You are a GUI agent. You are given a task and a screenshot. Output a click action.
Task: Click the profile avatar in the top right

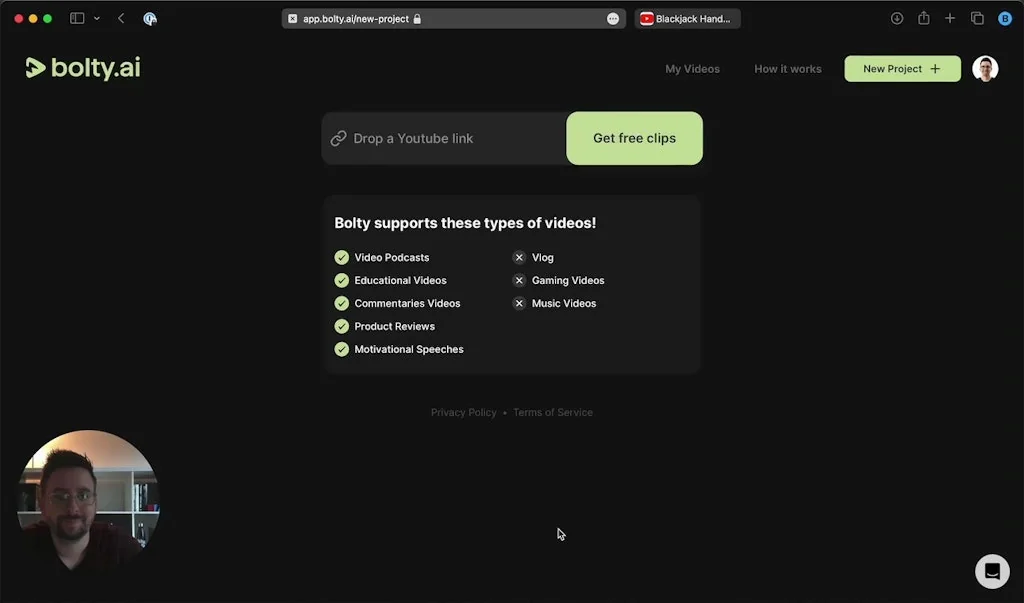coord(985,68)
